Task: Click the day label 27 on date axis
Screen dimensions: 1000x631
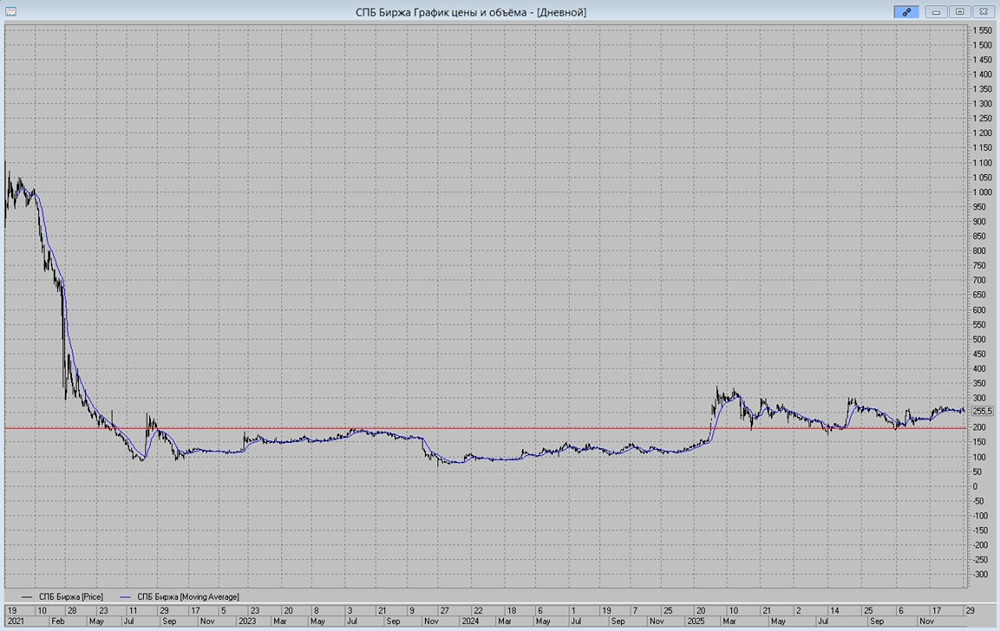Action: point(445,611)
